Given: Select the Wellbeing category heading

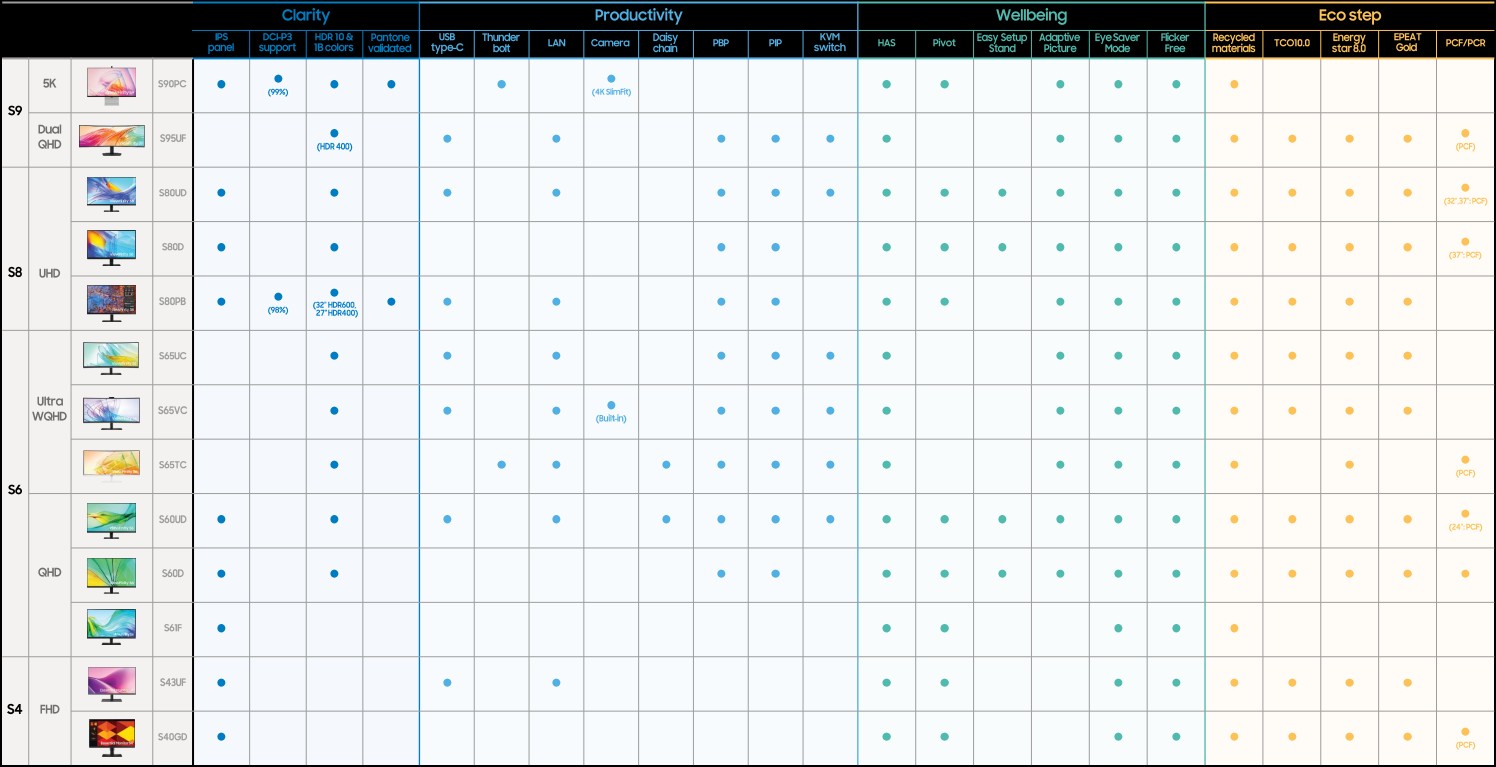Looking at the screenshot, I should coord(1030,15).
